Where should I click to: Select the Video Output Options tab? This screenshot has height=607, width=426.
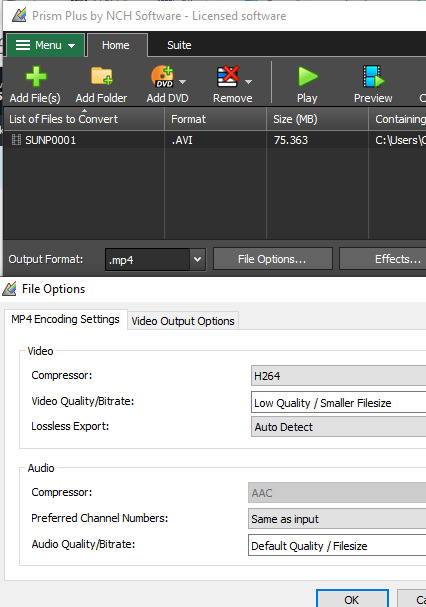point(183,321)
